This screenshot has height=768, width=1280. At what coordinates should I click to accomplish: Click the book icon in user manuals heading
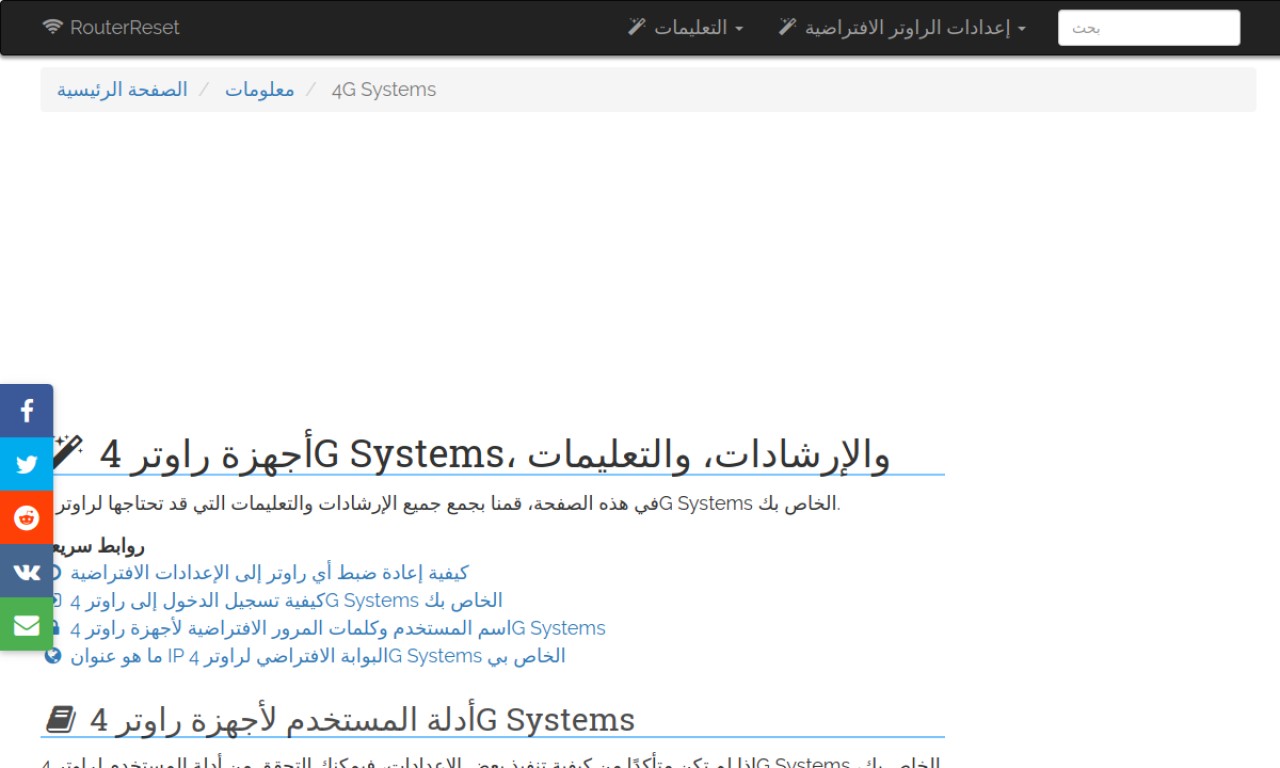[61, 719]
